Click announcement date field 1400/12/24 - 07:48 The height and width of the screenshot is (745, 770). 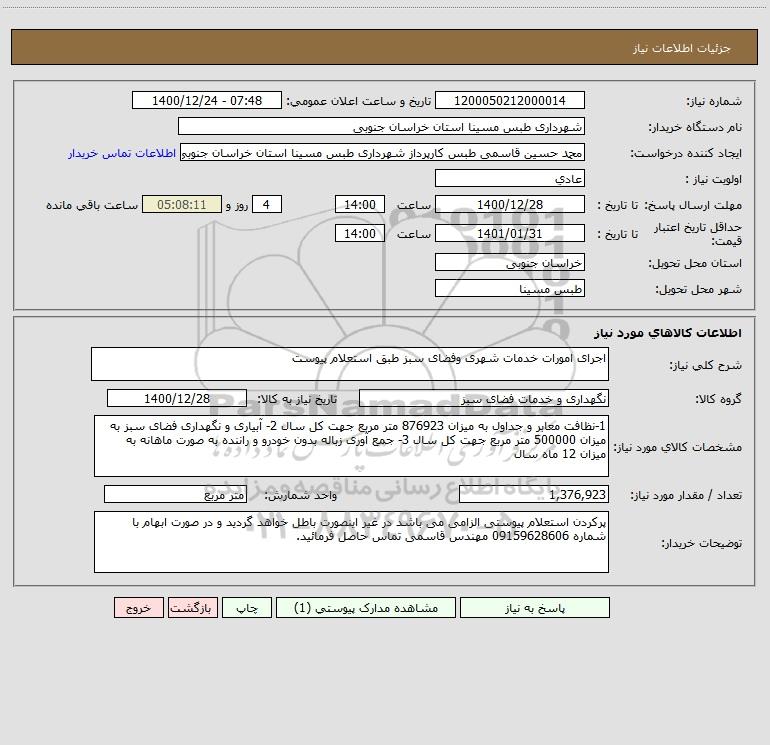point(207,100)
